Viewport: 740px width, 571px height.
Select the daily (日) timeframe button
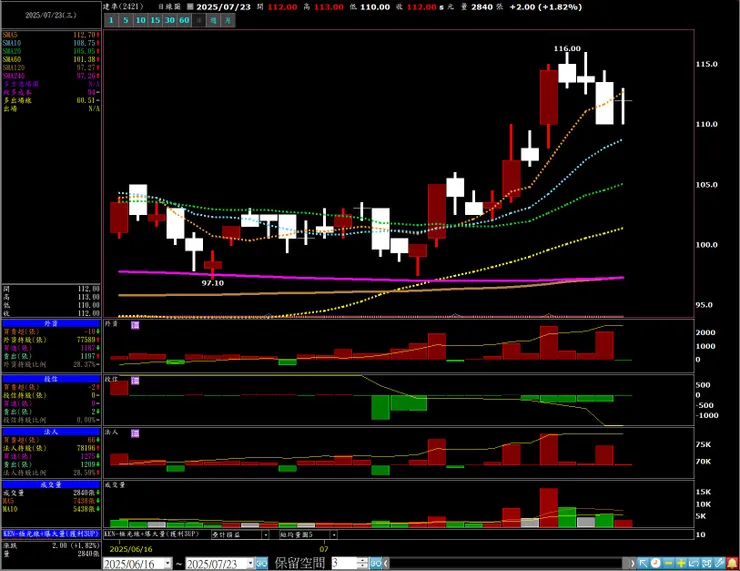(x=199, y=20)
